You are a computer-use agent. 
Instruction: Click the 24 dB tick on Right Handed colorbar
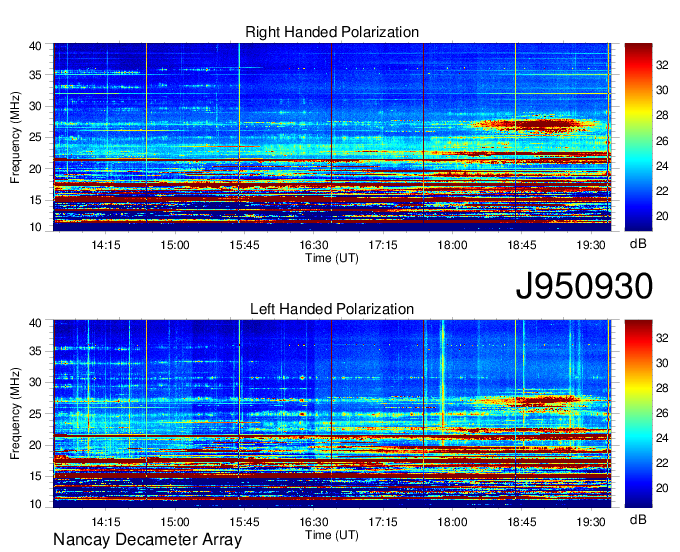click(x=662, y=166)
